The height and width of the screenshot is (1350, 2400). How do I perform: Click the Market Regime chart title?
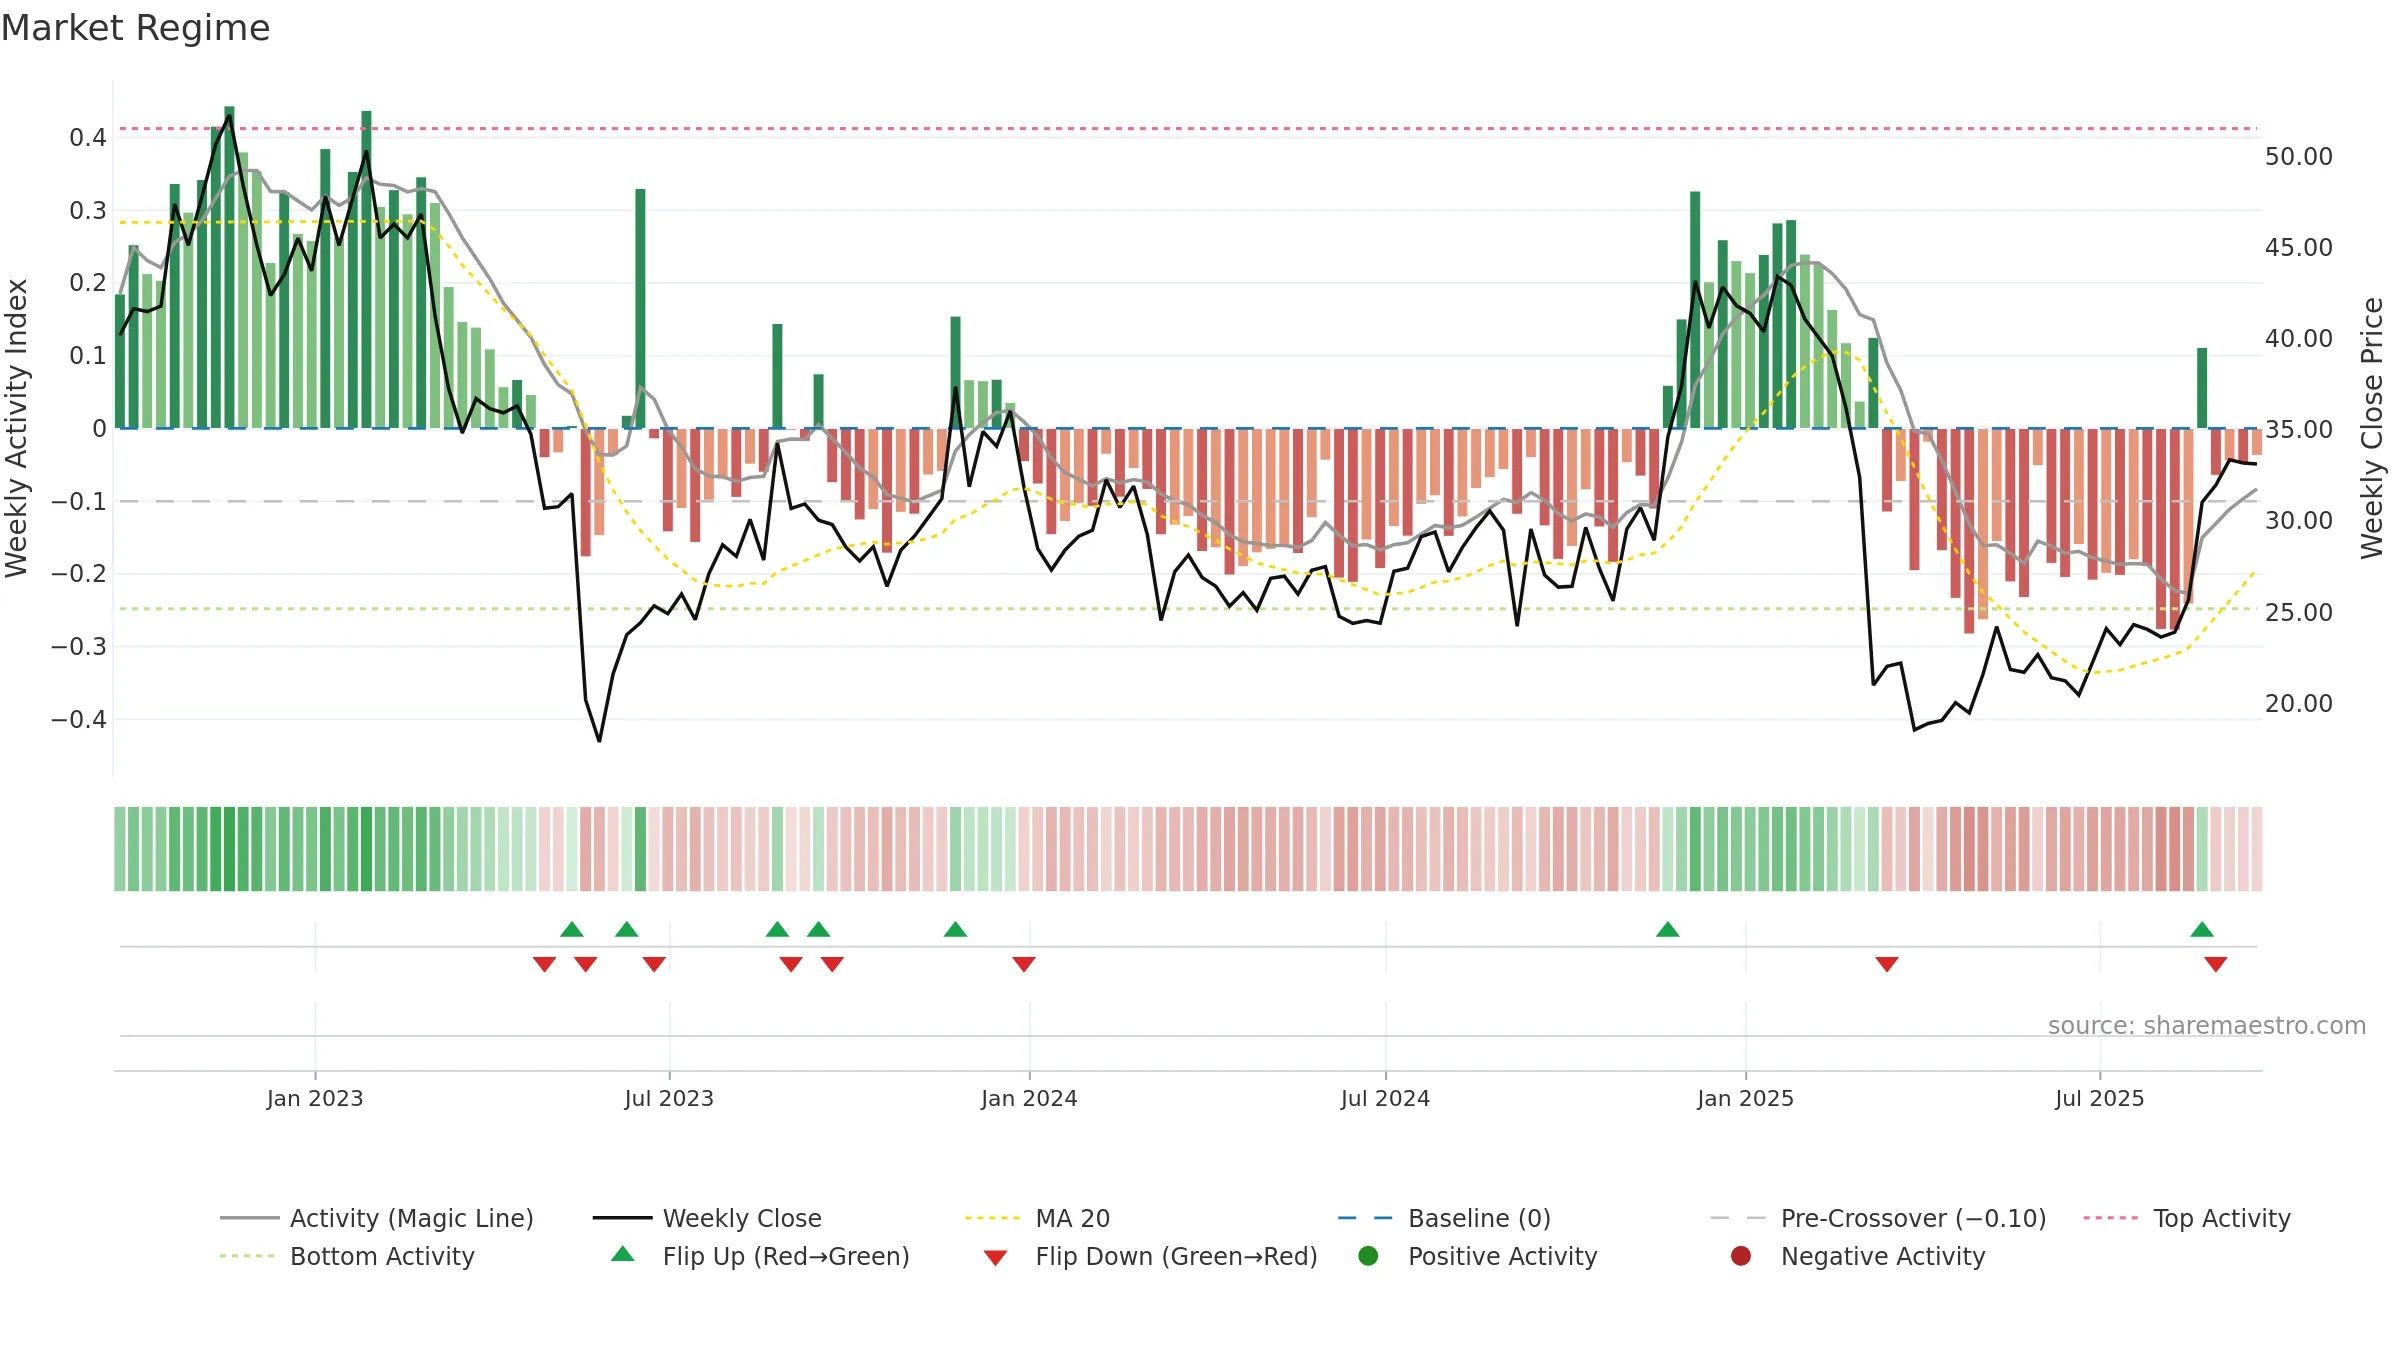tap(136, 28)
